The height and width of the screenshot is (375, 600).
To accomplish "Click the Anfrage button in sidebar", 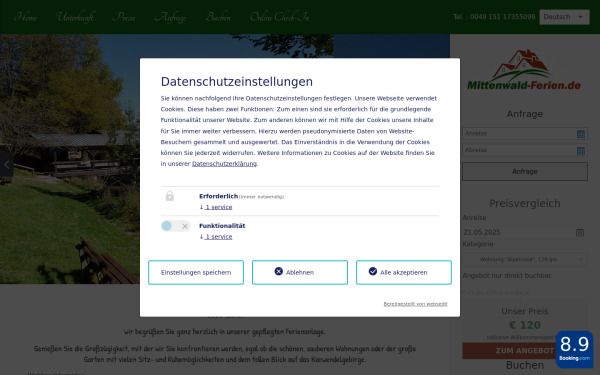I will click(x=525, y=171).
